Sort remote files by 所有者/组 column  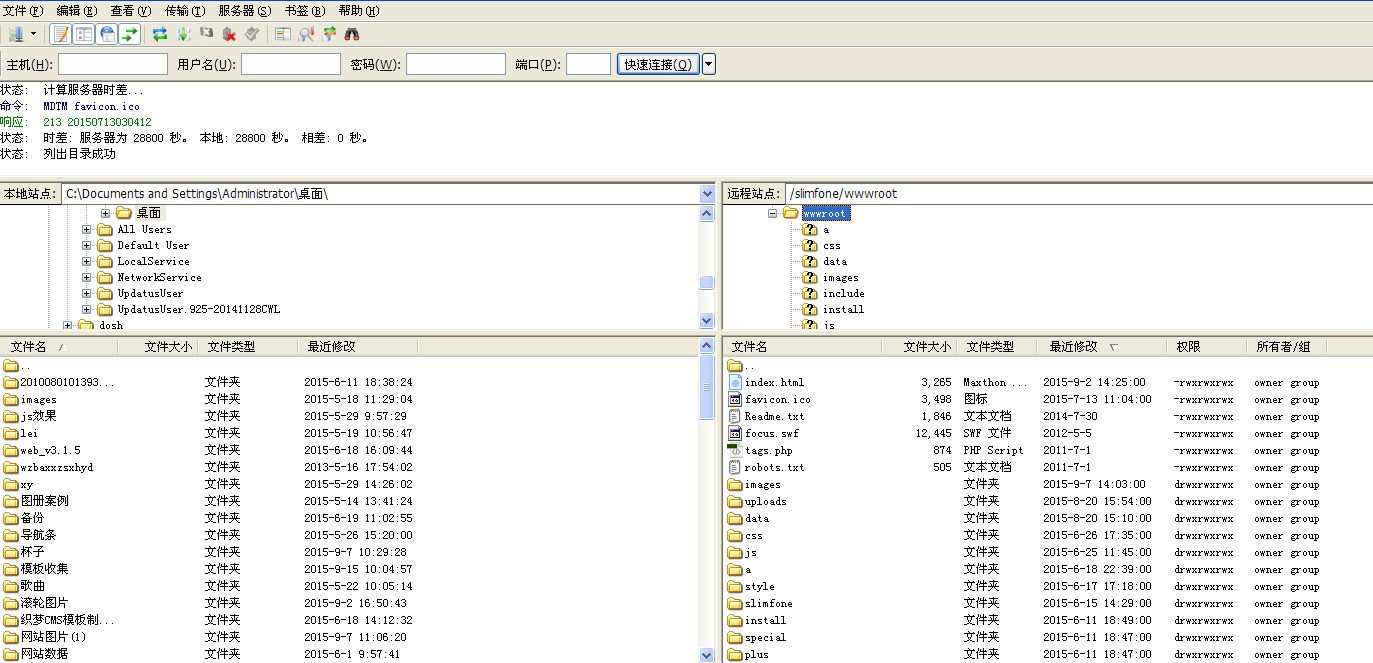(1286, 347)
